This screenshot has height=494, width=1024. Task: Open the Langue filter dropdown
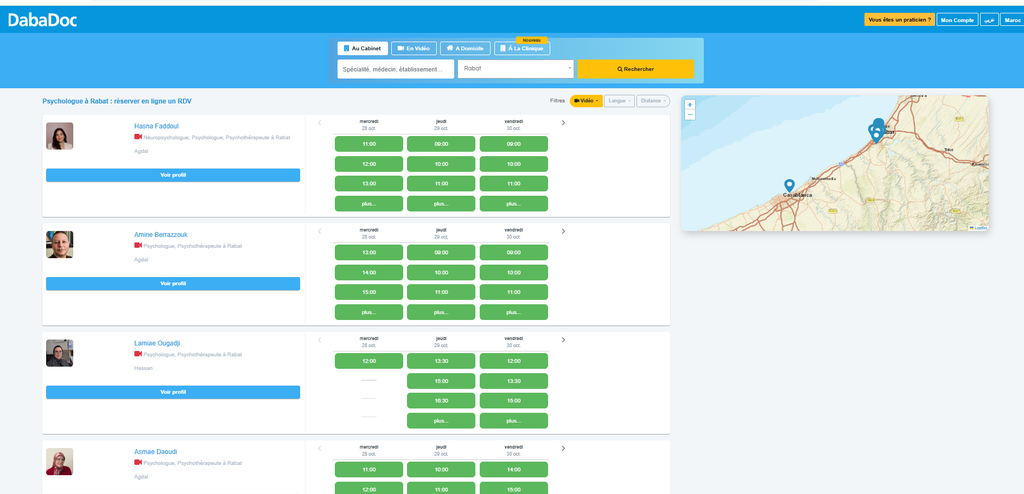point(619,101)
